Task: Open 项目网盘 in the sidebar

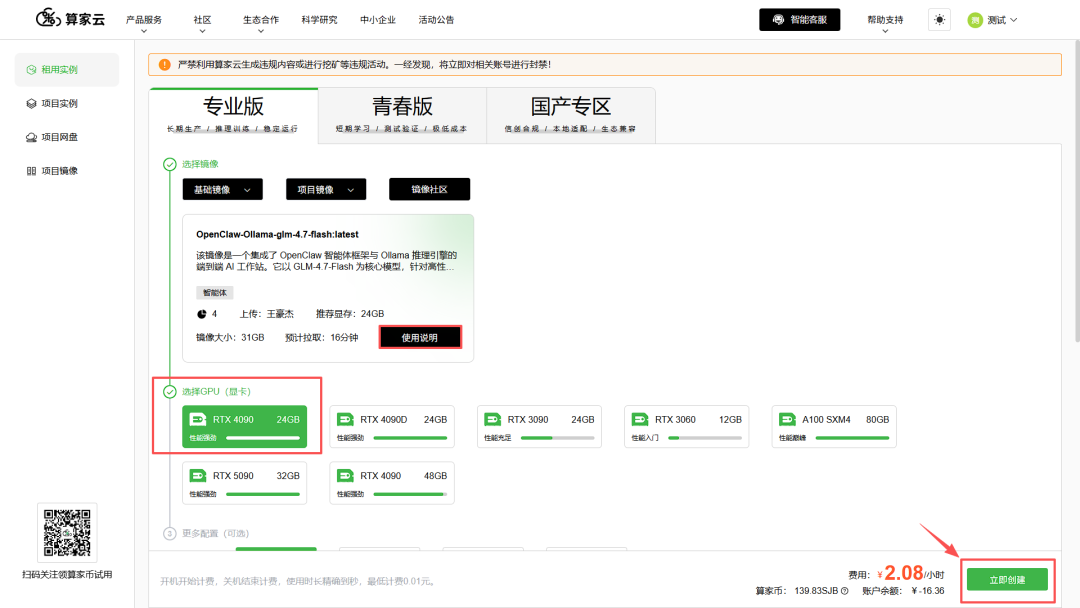Action: coord(67,137)
